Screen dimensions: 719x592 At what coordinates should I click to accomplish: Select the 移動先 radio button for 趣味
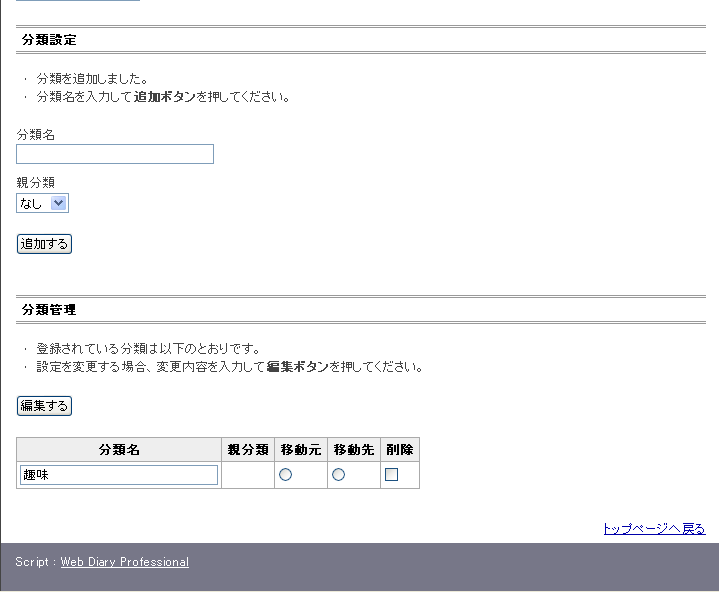click(339, 475)
